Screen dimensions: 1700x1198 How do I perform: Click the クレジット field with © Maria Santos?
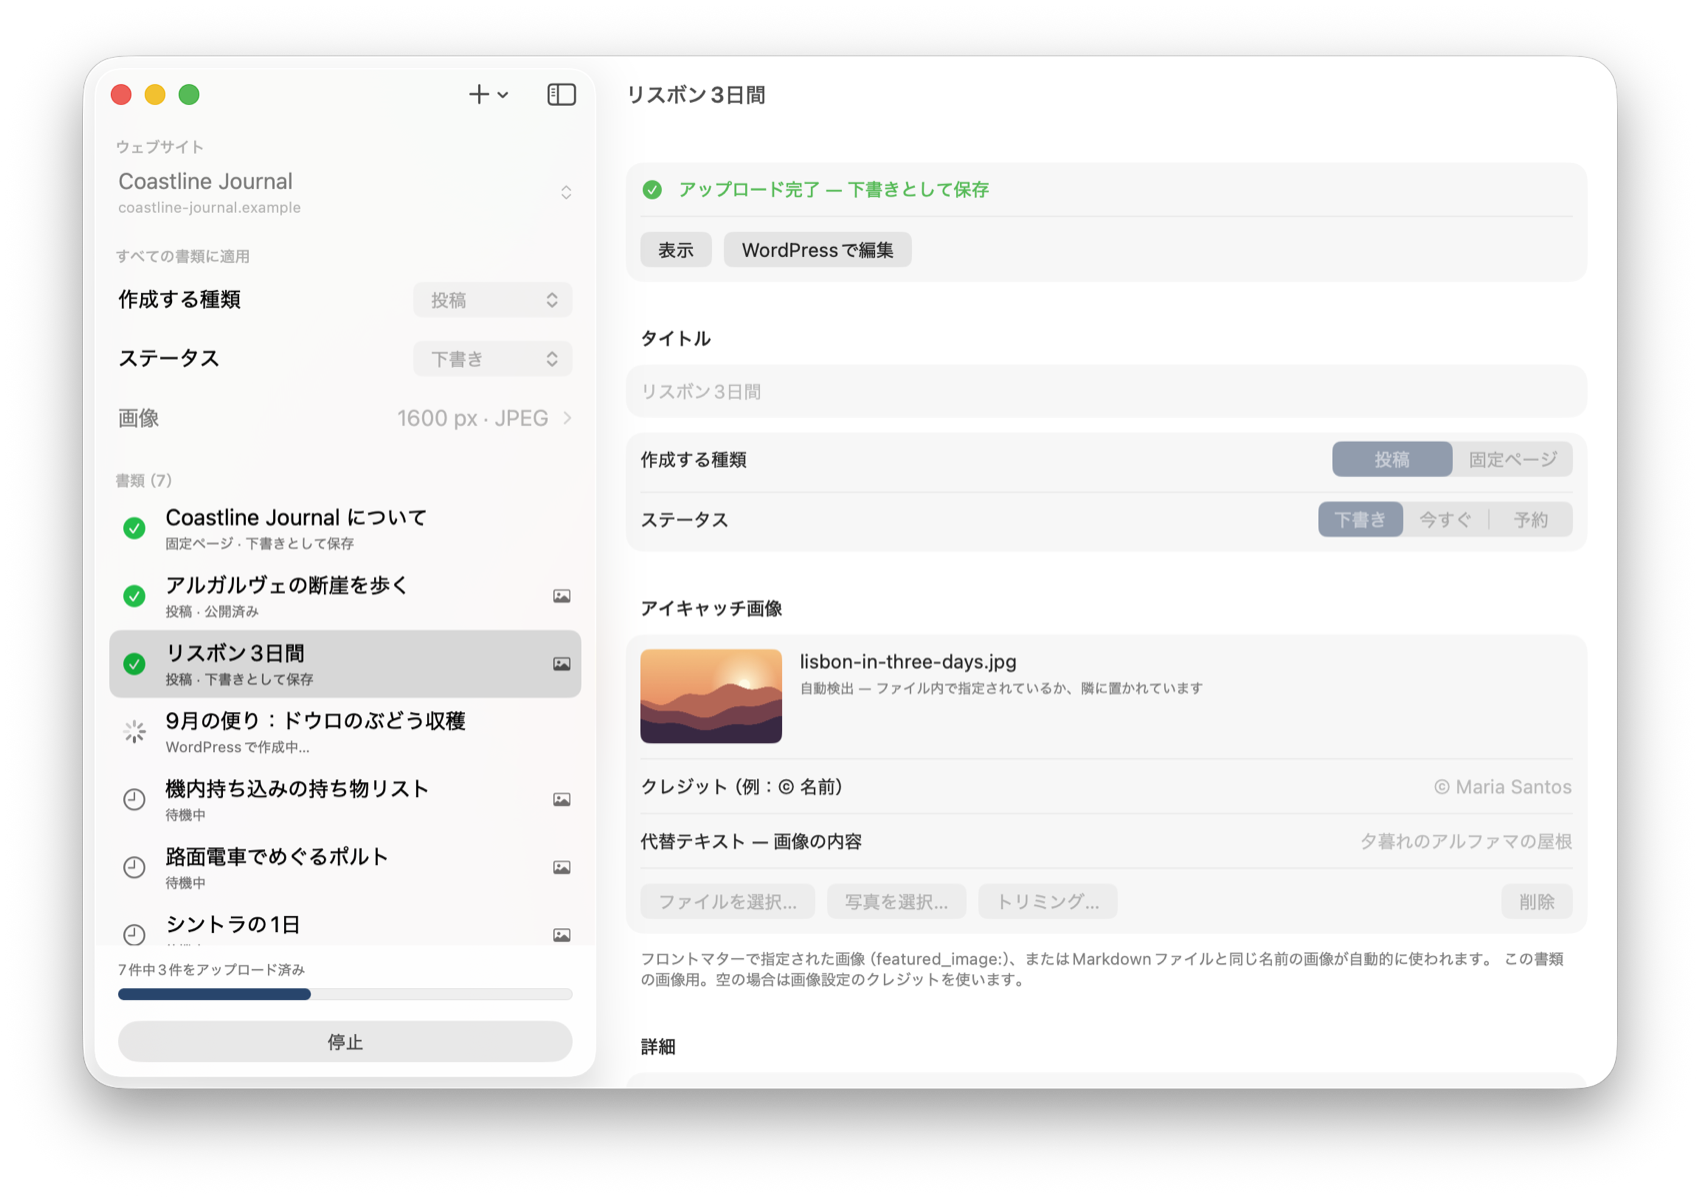click(1106, 787)
